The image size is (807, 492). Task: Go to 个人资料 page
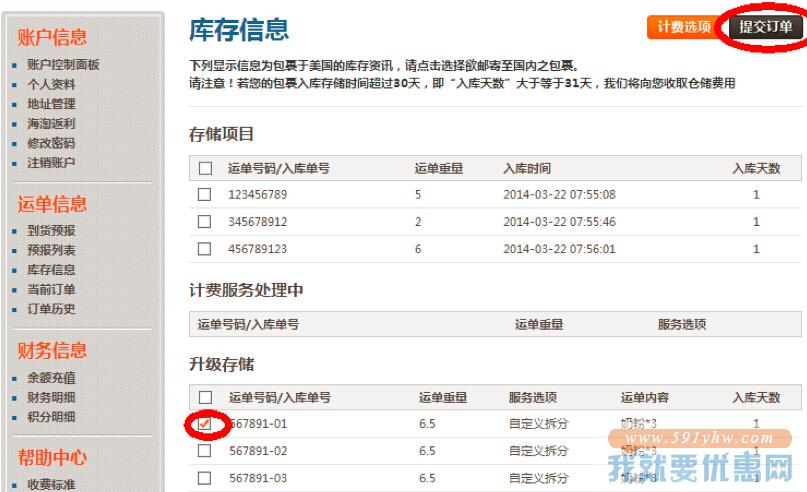(x=51, y=84)
